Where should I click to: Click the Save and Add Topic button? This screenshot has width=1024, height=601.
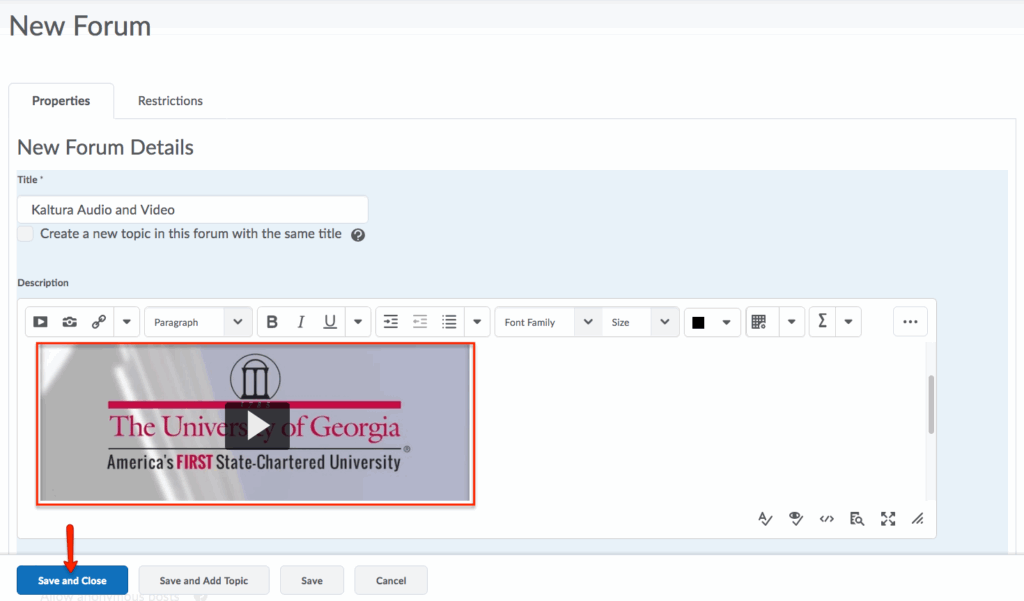[x=204, y=581]
